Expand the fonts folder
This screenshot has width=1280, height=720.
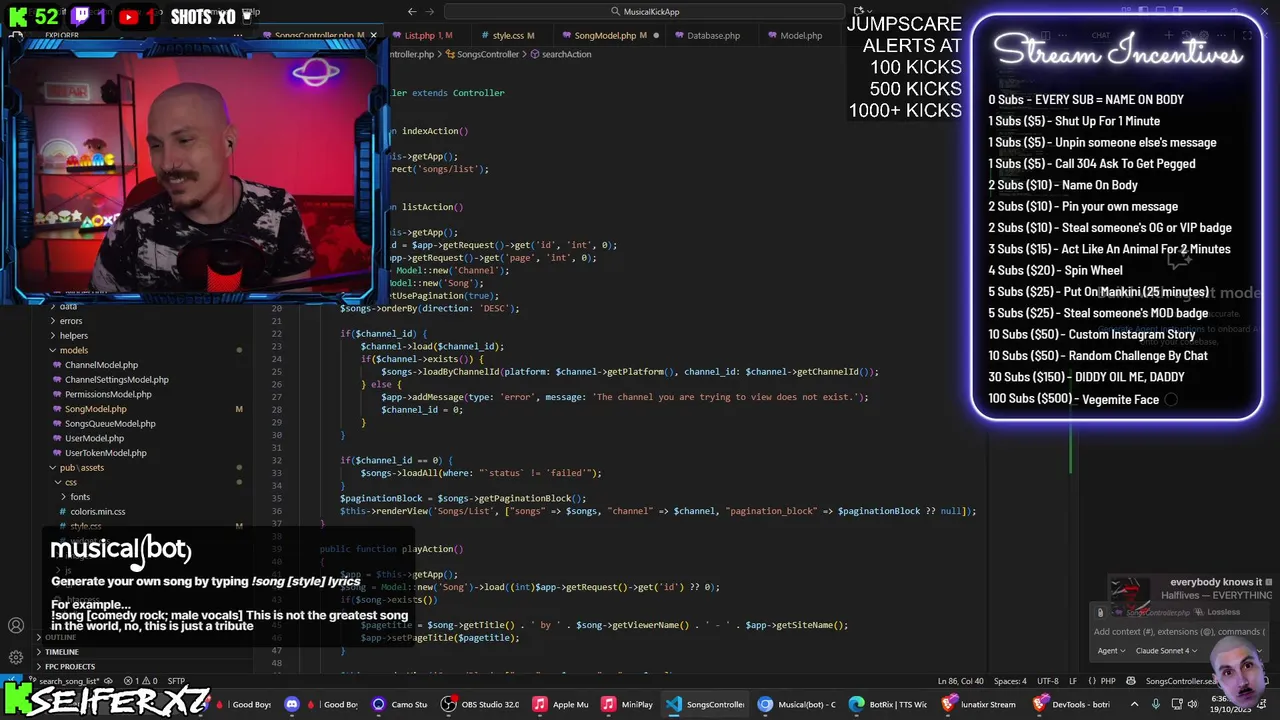click(80, 497)
